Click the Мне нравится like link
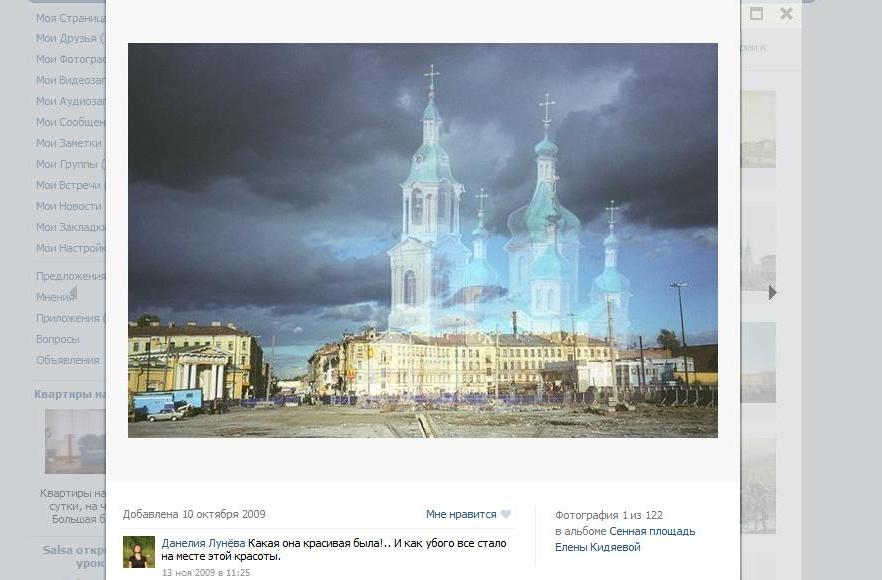The image size is (882, 580). tap(461, 514)
